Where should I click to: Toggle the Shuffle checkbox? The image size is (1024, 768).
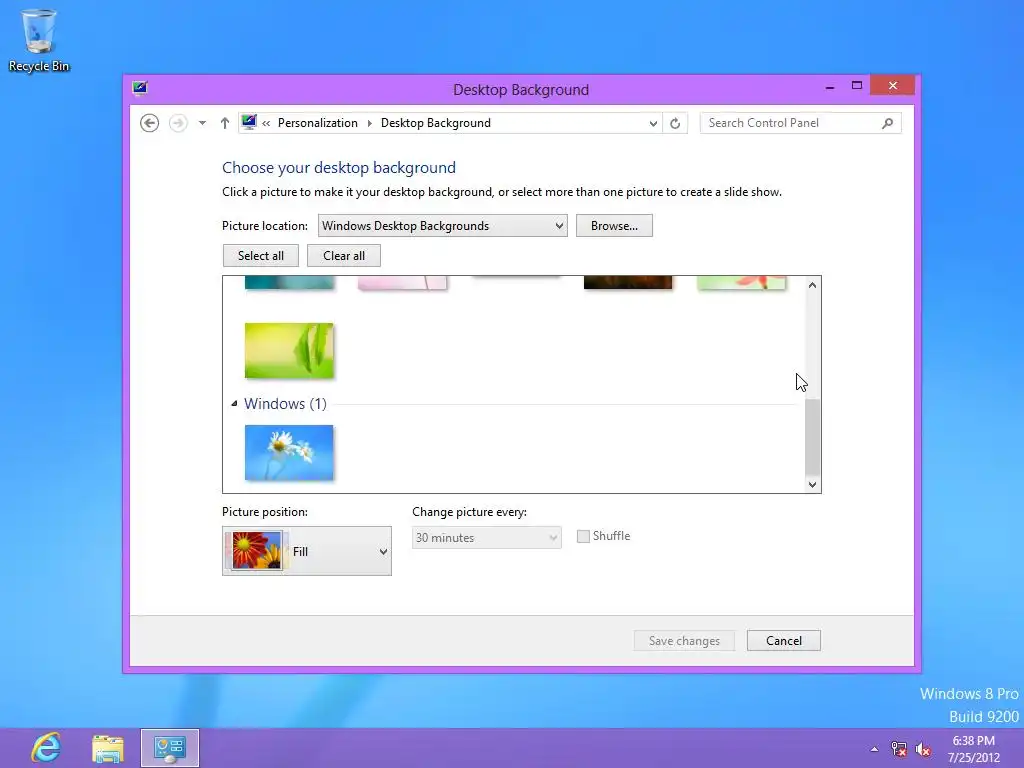coord(583,536)
